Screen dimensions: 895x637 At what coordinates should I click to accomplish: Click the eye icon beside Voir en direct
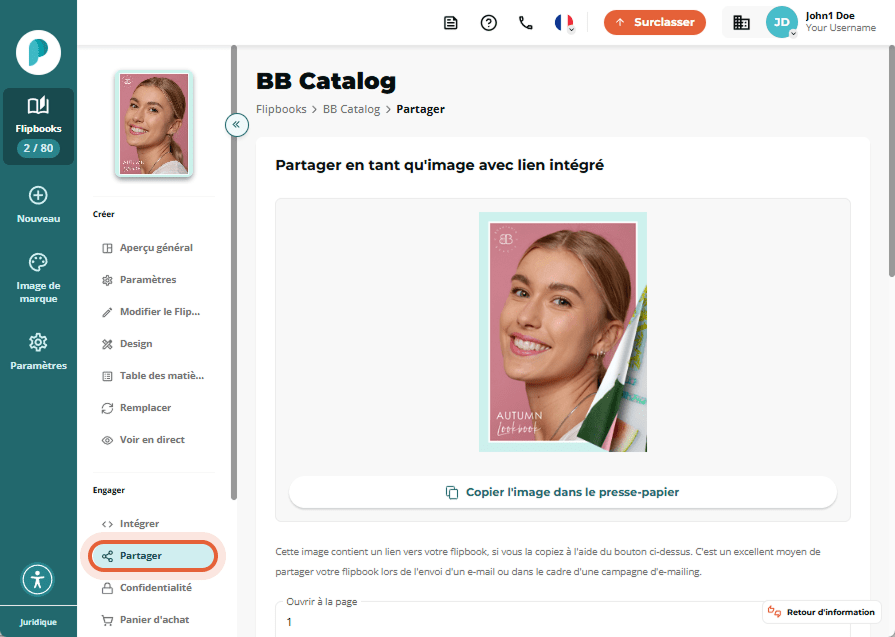coord(107,440)
